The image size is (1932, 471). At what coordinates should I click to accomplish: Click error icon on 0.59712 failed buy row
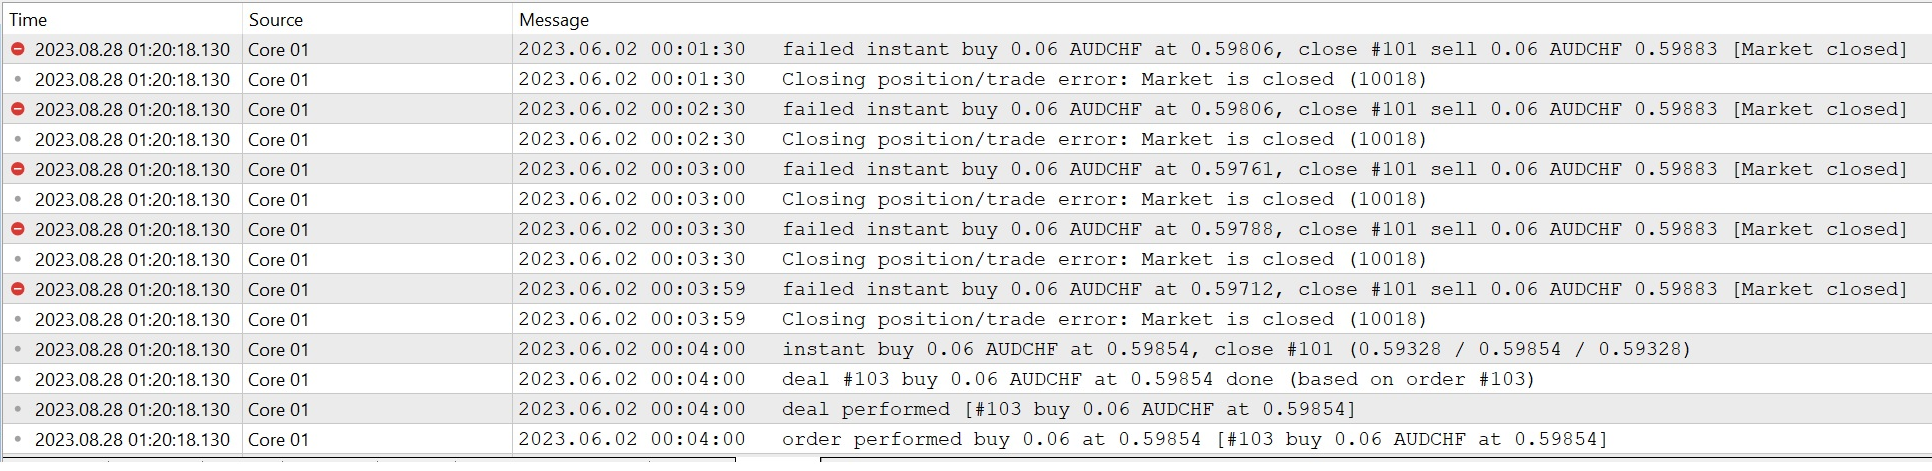click(18, 289)
